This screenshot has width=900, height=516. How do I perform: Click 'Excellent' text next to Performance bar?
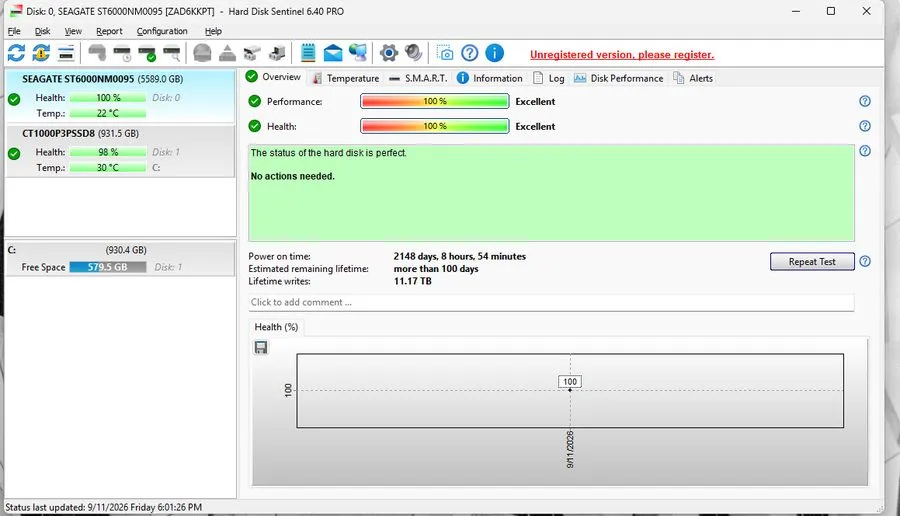click(535, 101)
